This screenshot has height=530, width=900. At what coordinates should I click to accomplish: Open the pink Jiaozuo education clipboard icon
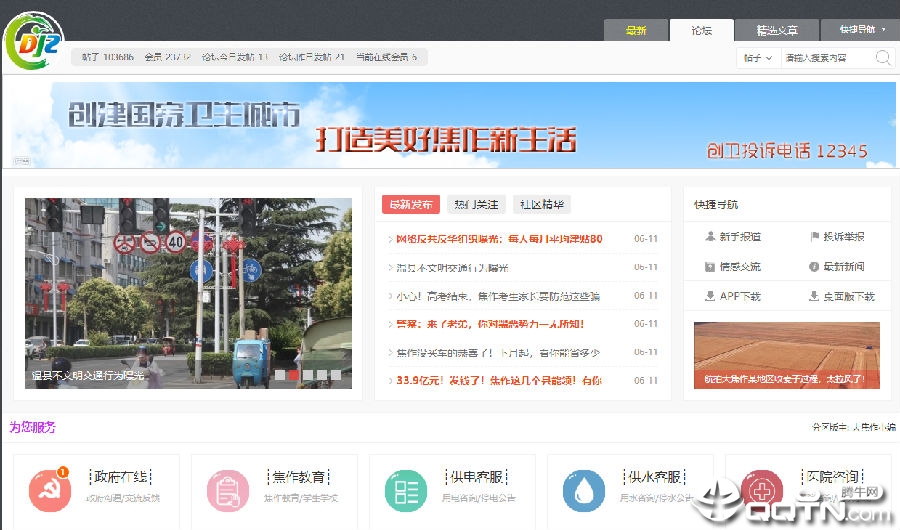click(227, 490)
